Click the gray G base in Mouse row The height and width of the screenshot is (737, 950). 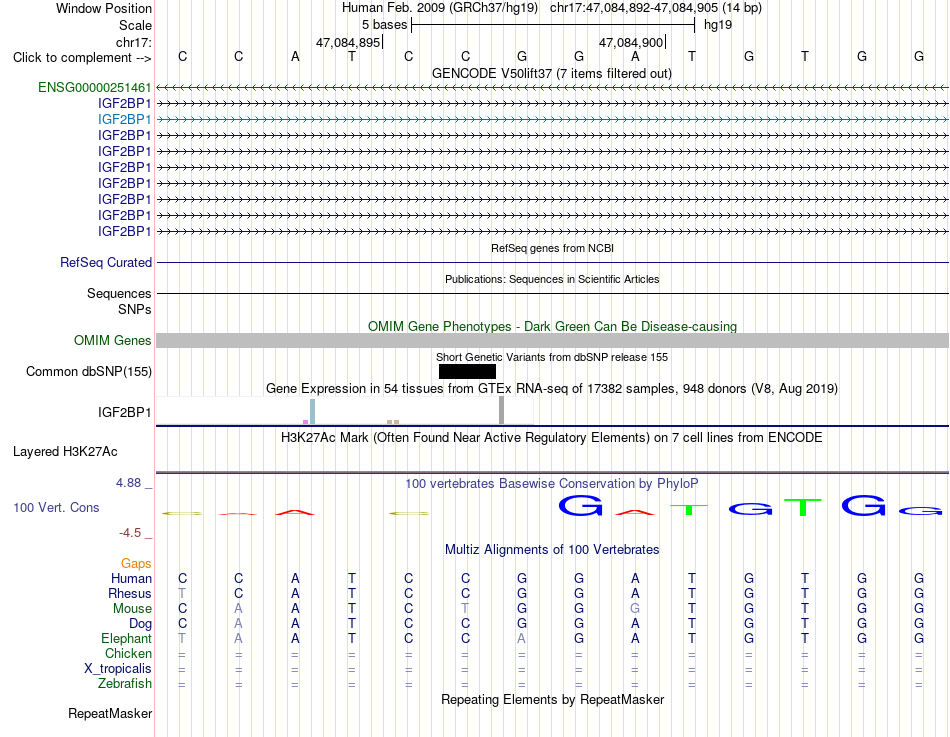(x=635, y=609)
